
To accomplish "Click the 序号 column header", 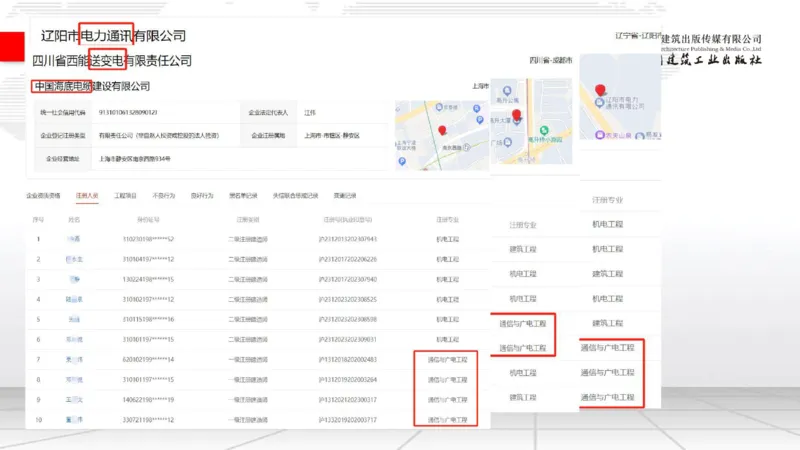I will coord(38,220).
